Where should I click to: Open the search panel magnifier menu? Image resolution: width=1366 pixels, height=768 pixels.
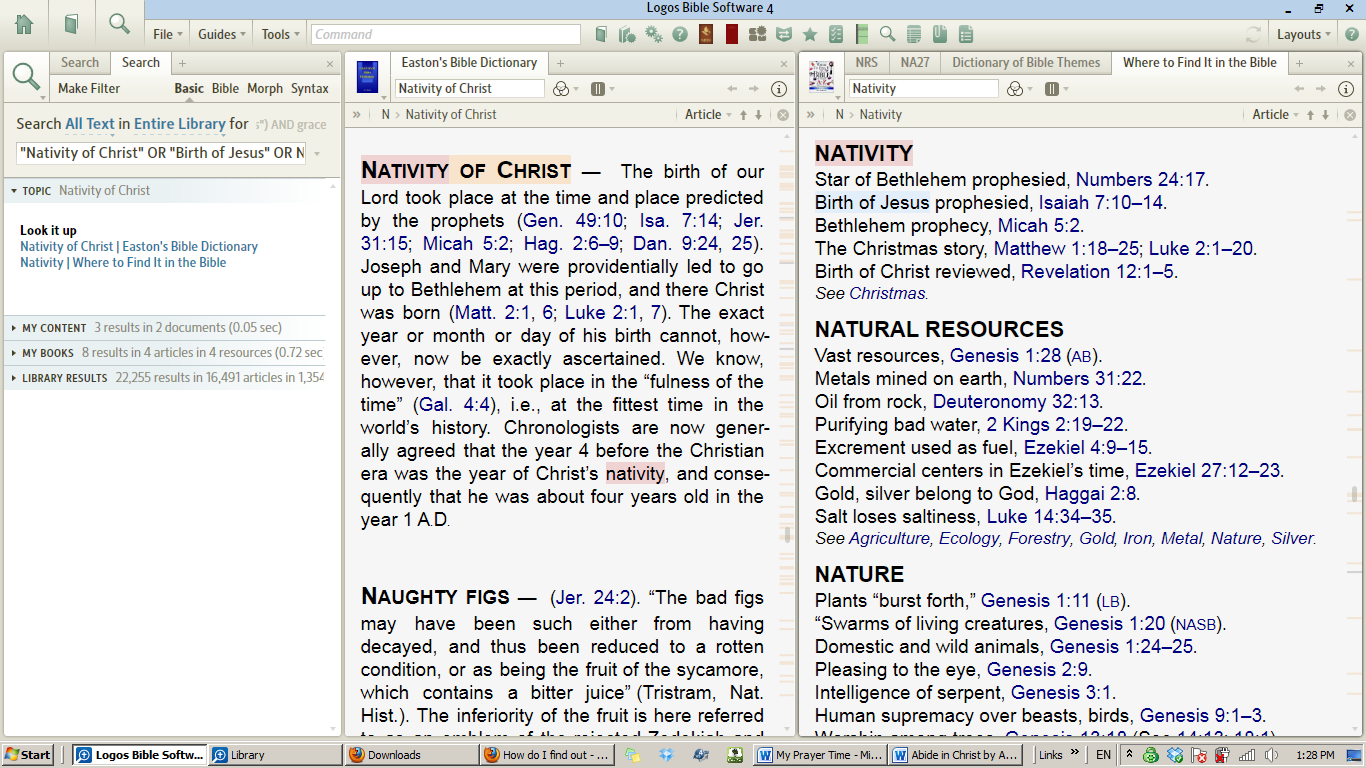pos(27,77)
